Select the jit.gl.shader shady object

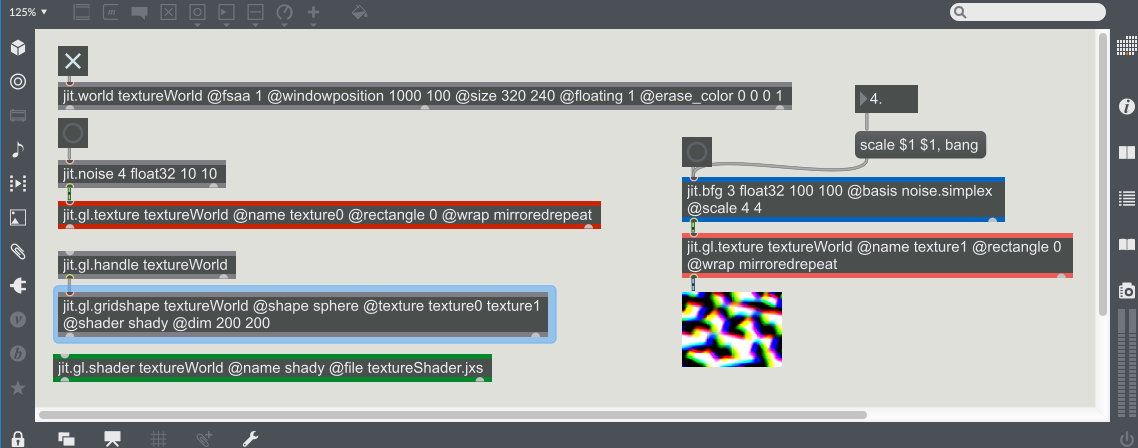[272, 368]
